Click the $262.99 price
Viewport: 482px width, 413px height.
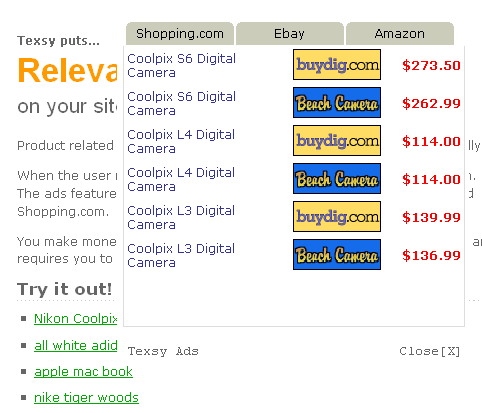pos(431,103)
